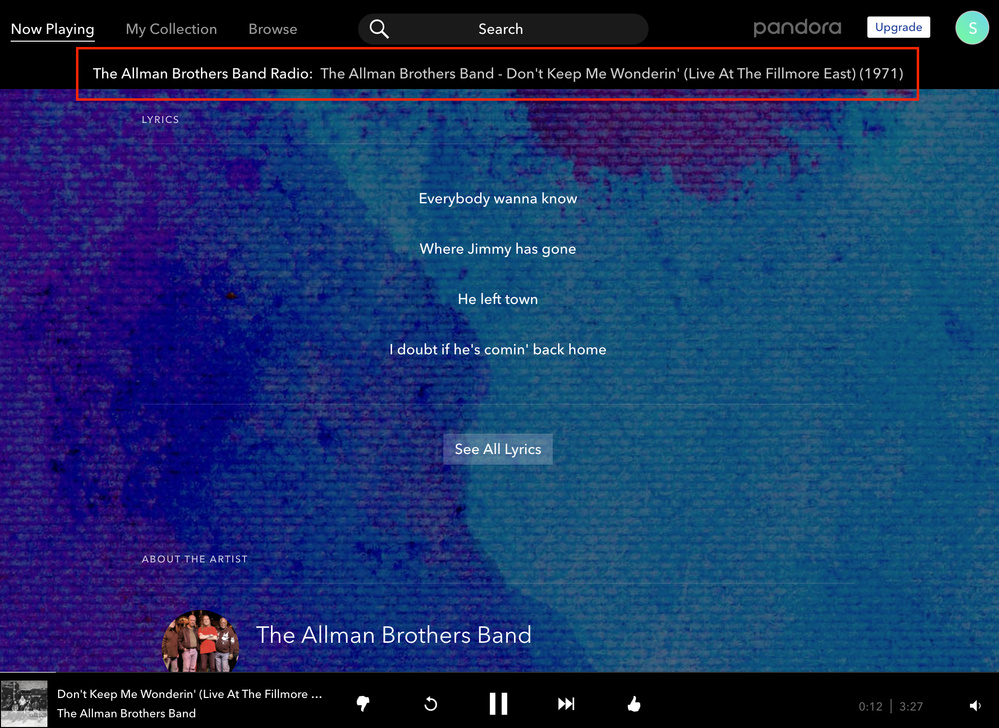Open the artist name under the song title
Image resolution: width=999 pixels, height=728 pixels.
126,713
